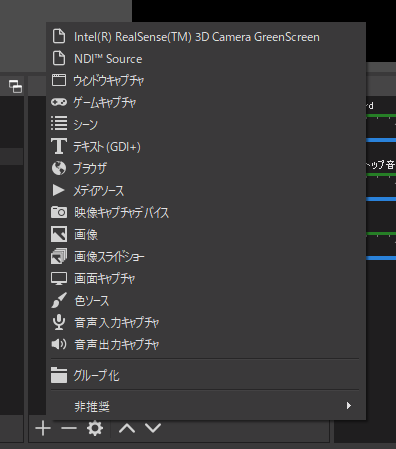This screenshot has height=449, width=396.
Task: Click the dock popout icon at top-left panel
Action: coord(15,86)
